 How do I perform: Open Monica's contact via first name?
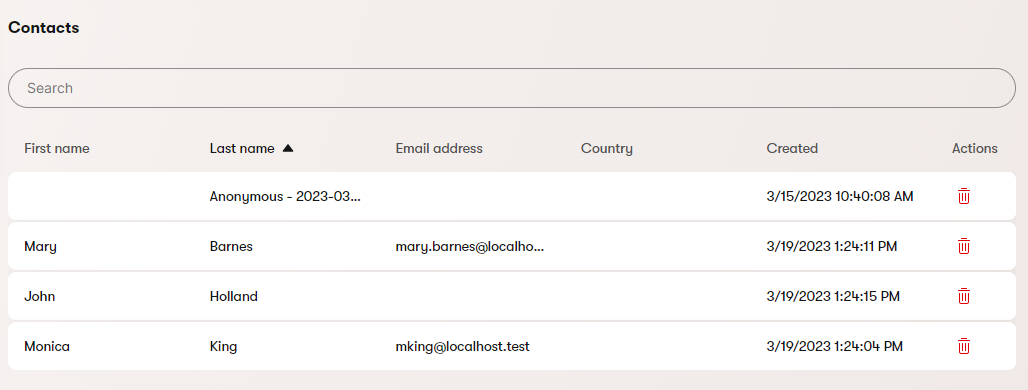point(47,346)
